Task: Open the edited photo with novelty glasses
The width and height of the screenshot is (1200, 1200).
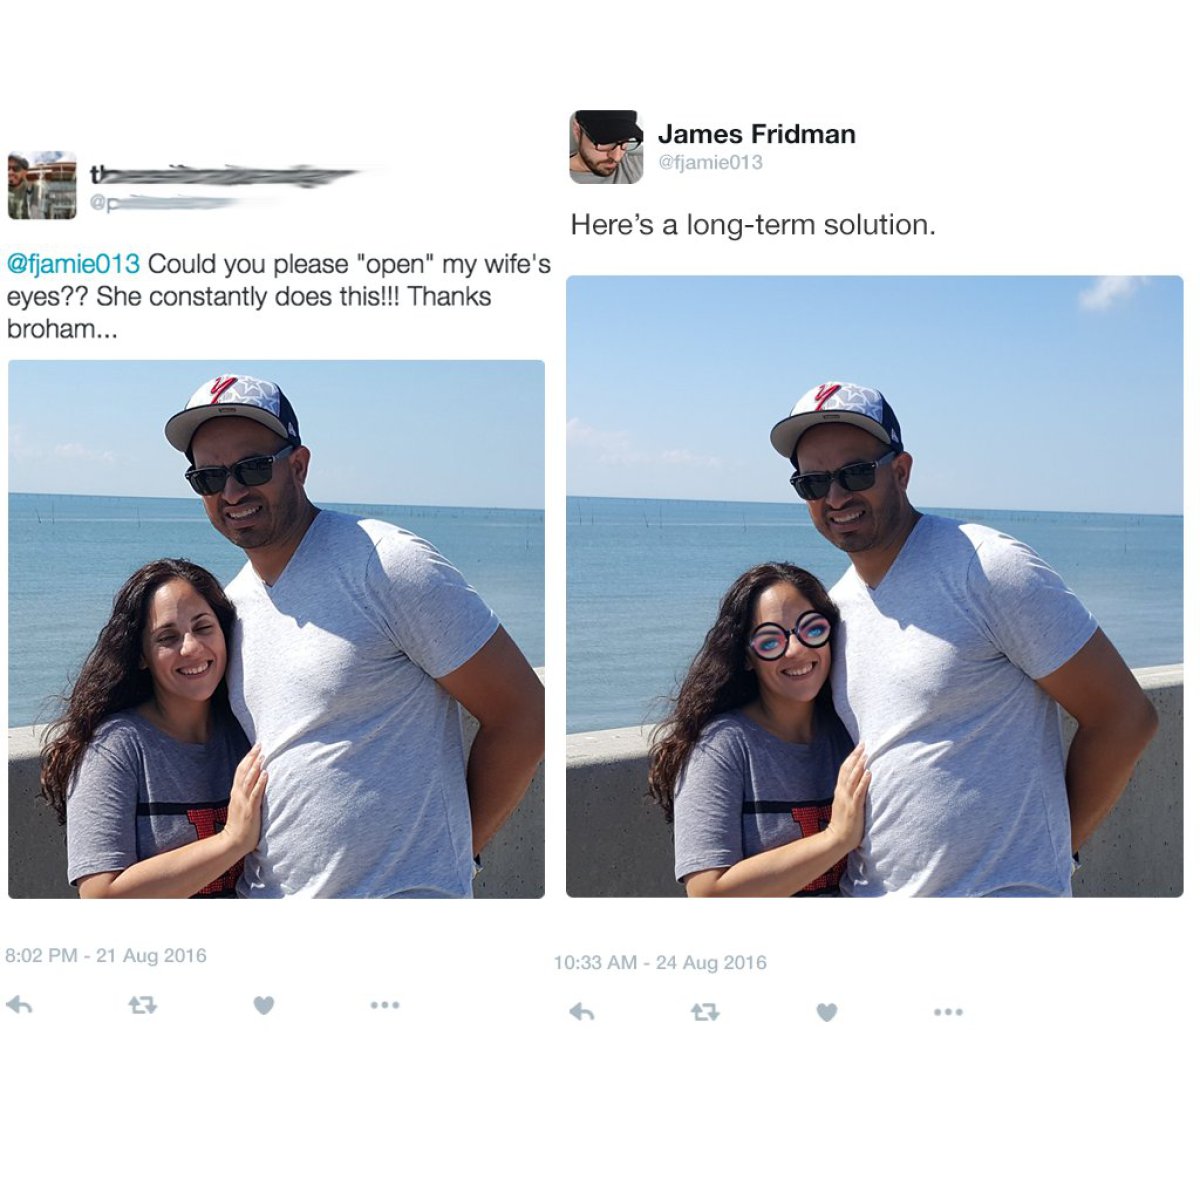Action: (874, 586)
